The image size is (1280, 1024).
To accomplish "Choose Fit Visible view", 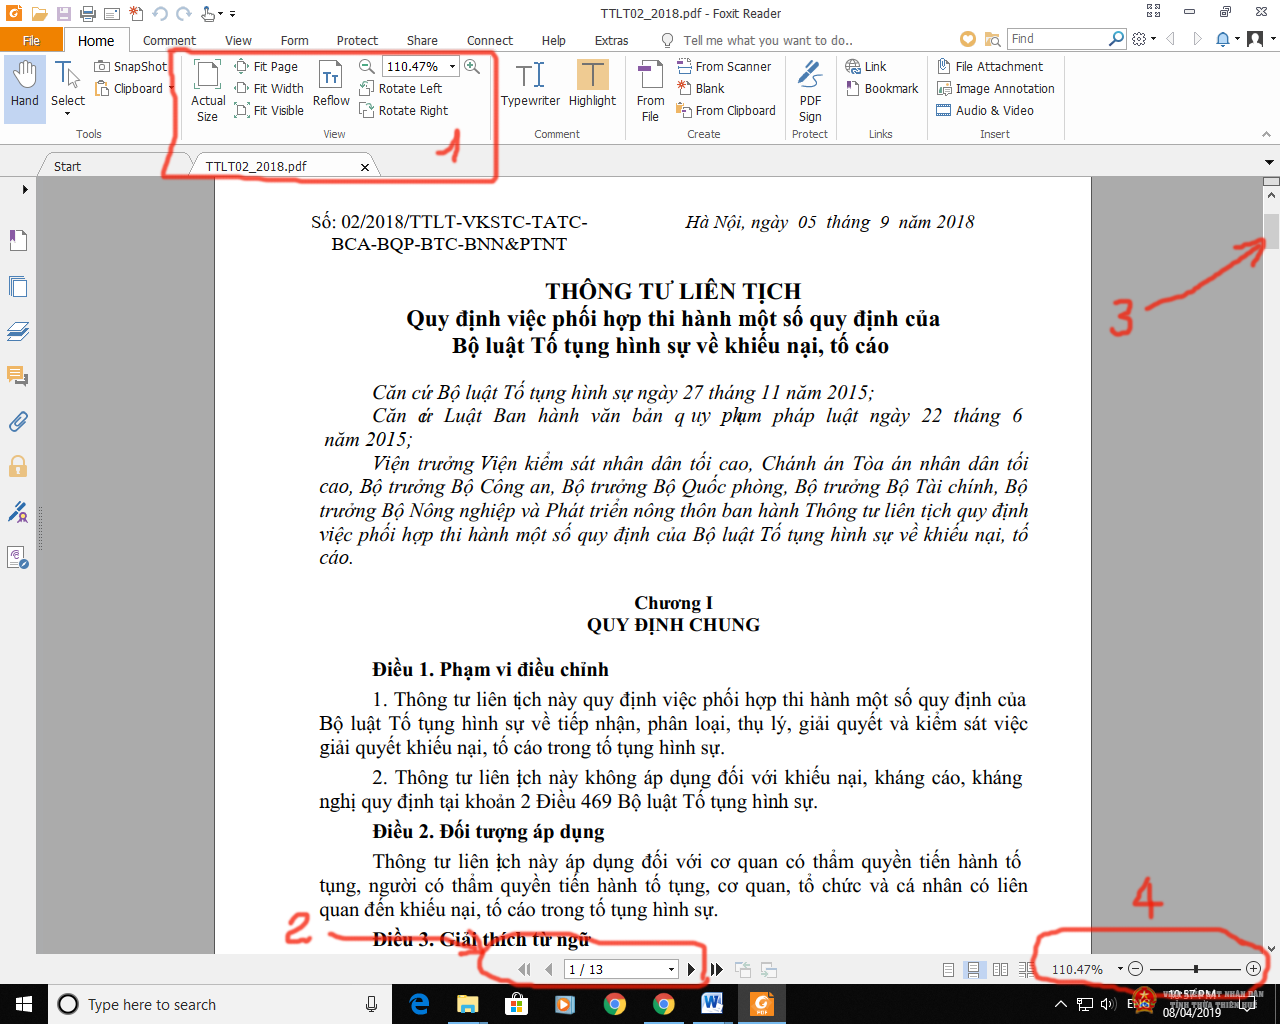I will click(x=269, y=110).
